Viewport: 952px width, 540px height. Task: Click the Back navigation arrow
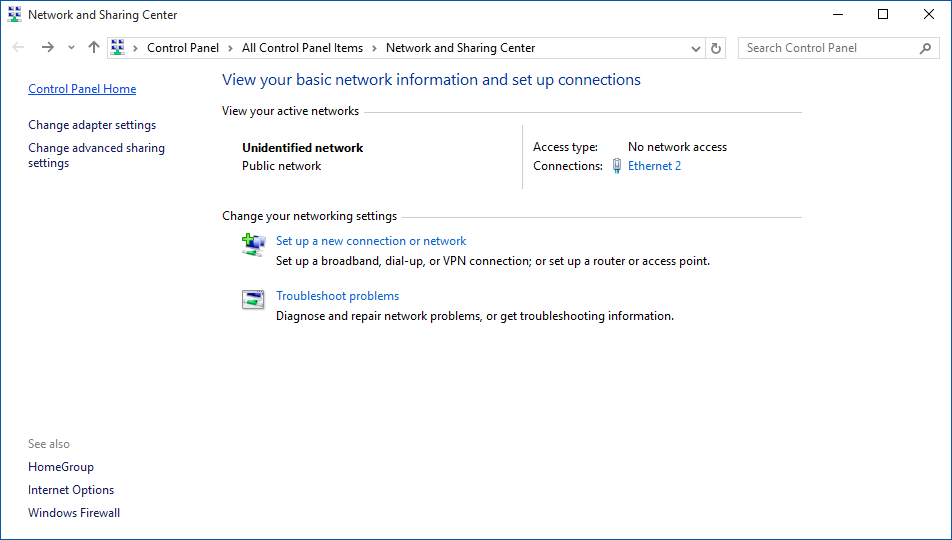tap(19, 48)
